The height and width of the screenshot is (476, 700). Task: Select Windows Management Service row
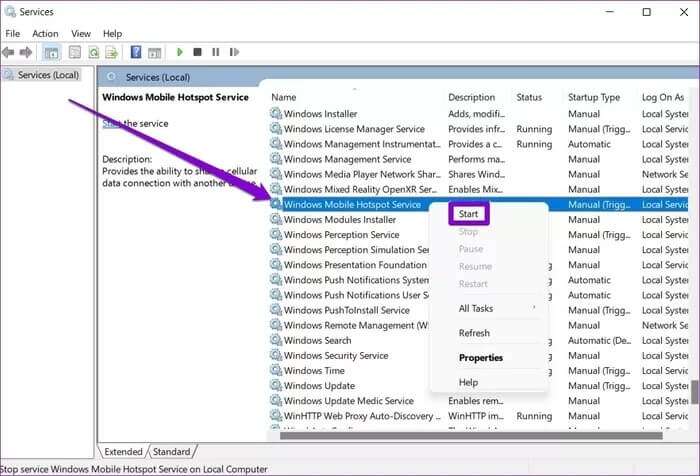pos(479,159)
